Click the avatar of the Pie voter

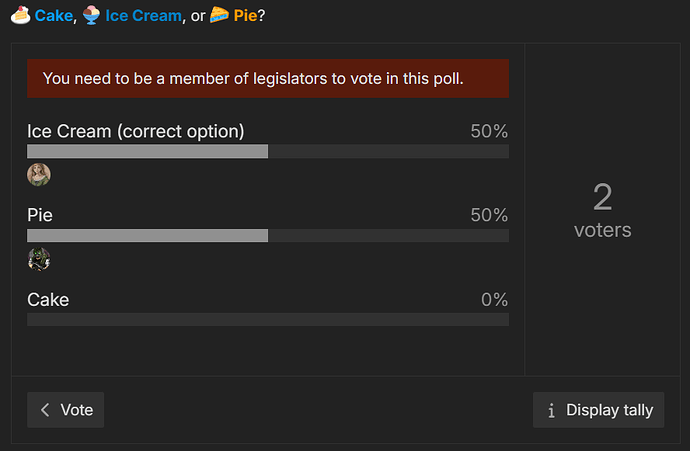[39, 260]
